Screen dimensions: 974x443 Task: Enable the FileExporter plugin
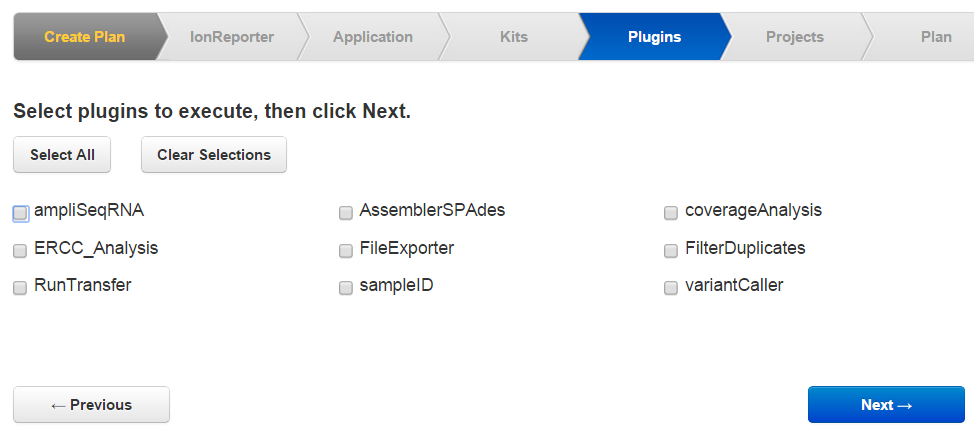pos(346,250)
